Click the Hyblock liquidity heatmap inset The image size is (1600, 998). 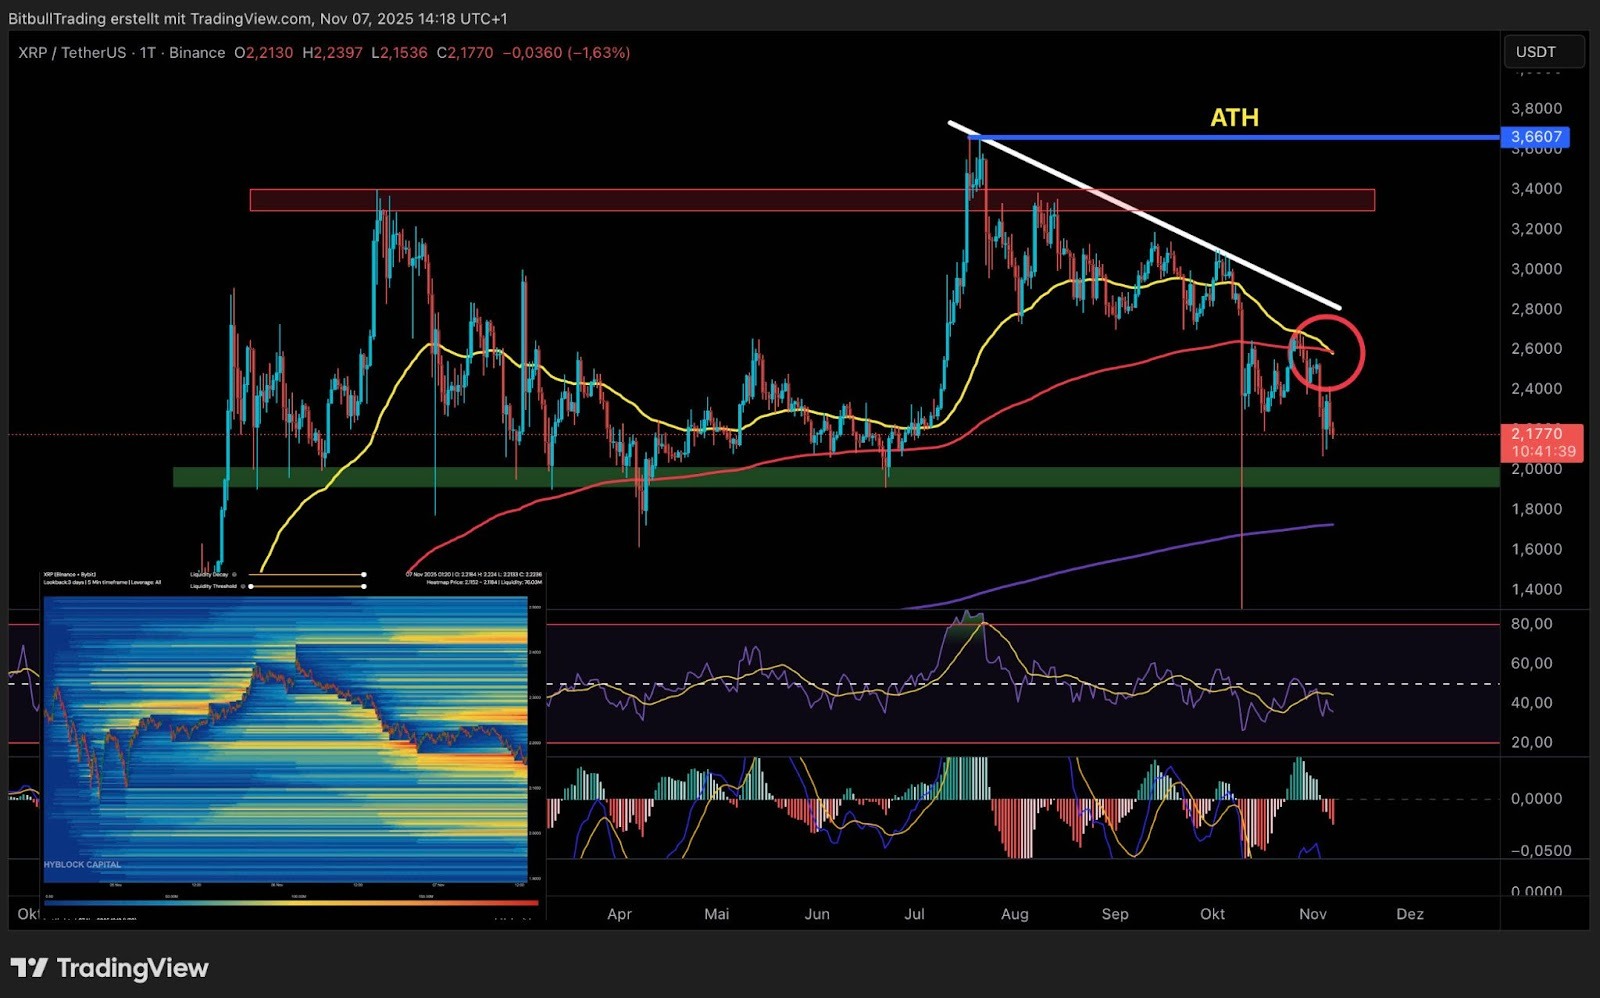(285, 740)
